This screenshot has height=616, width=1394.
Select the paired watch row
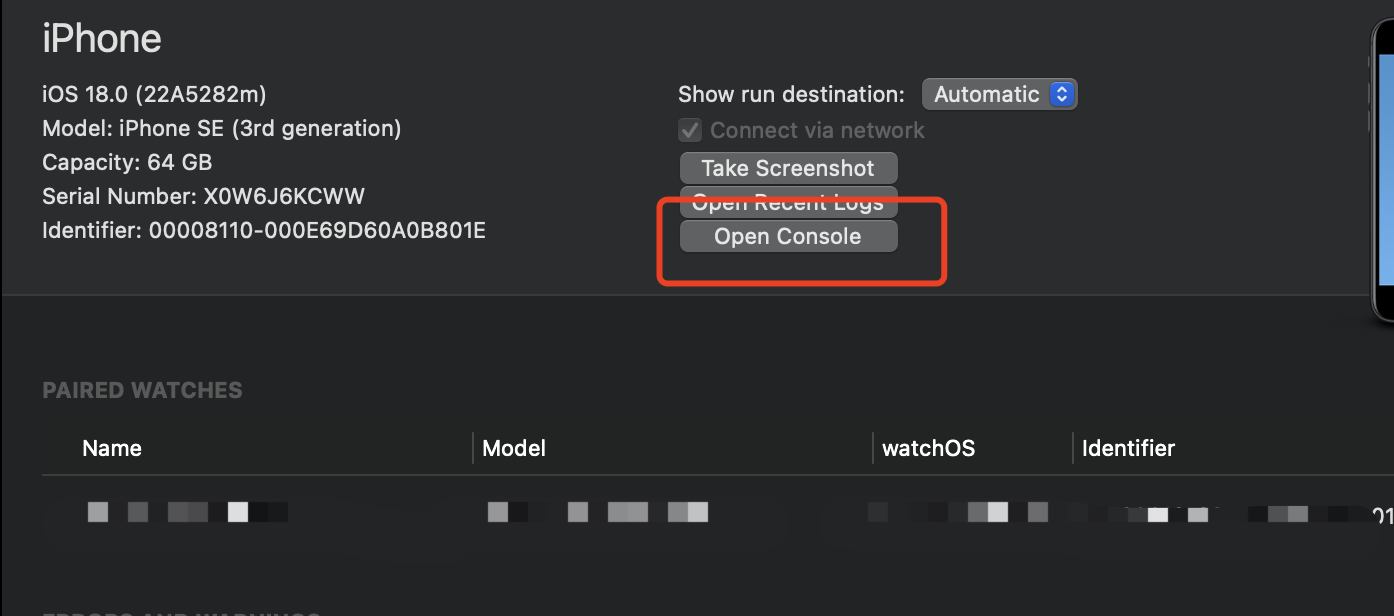click(x=718, y=513)
